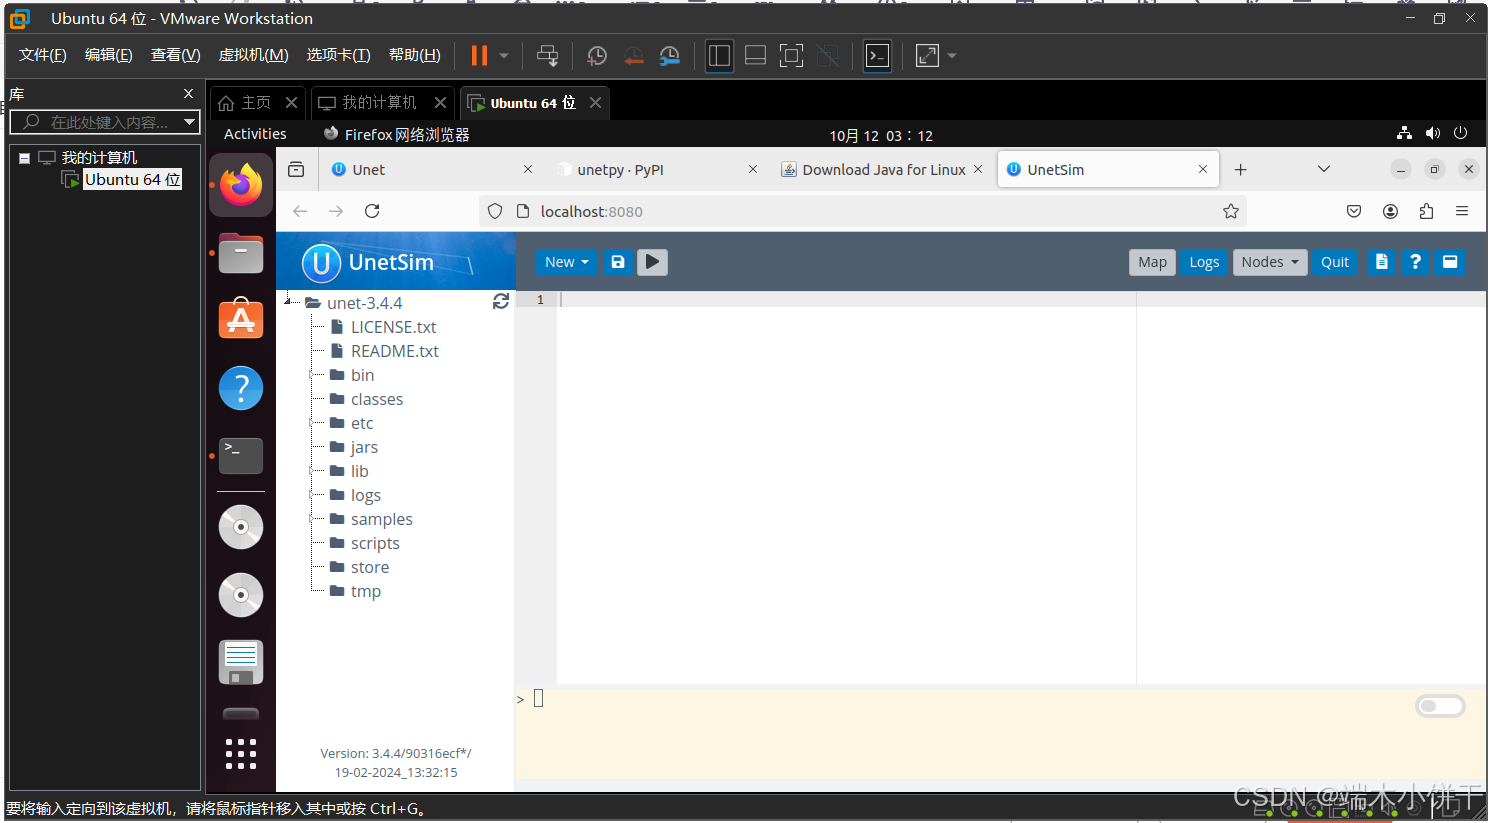Open the 编辑(E) menu
This screenshot has height=823, width=1488.
[x=108, y=55]
